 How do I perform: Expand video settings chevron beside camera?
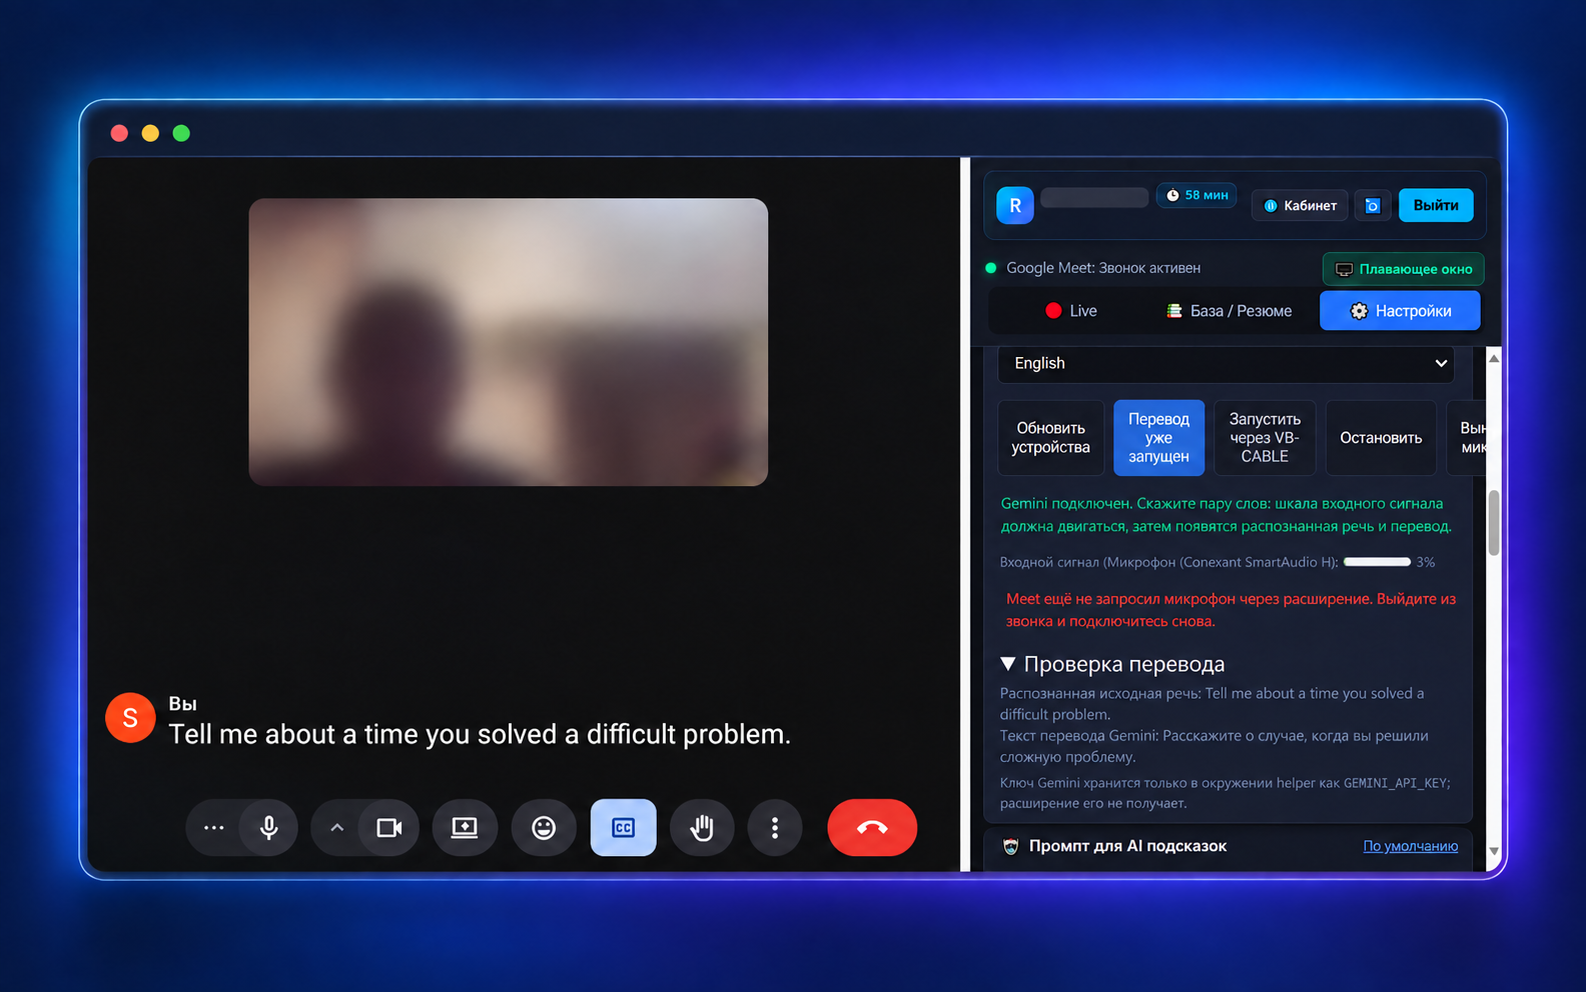(x=337, y=828)
